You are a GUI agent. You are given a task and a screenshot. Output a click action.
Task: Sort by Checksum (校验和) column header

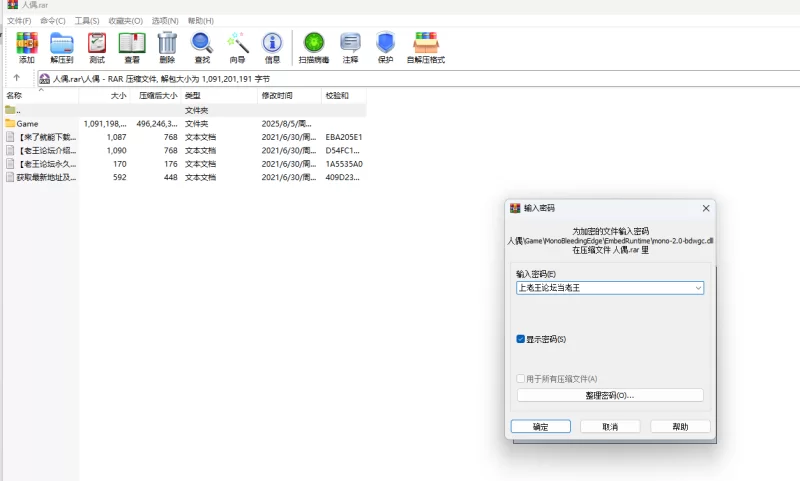344,95
